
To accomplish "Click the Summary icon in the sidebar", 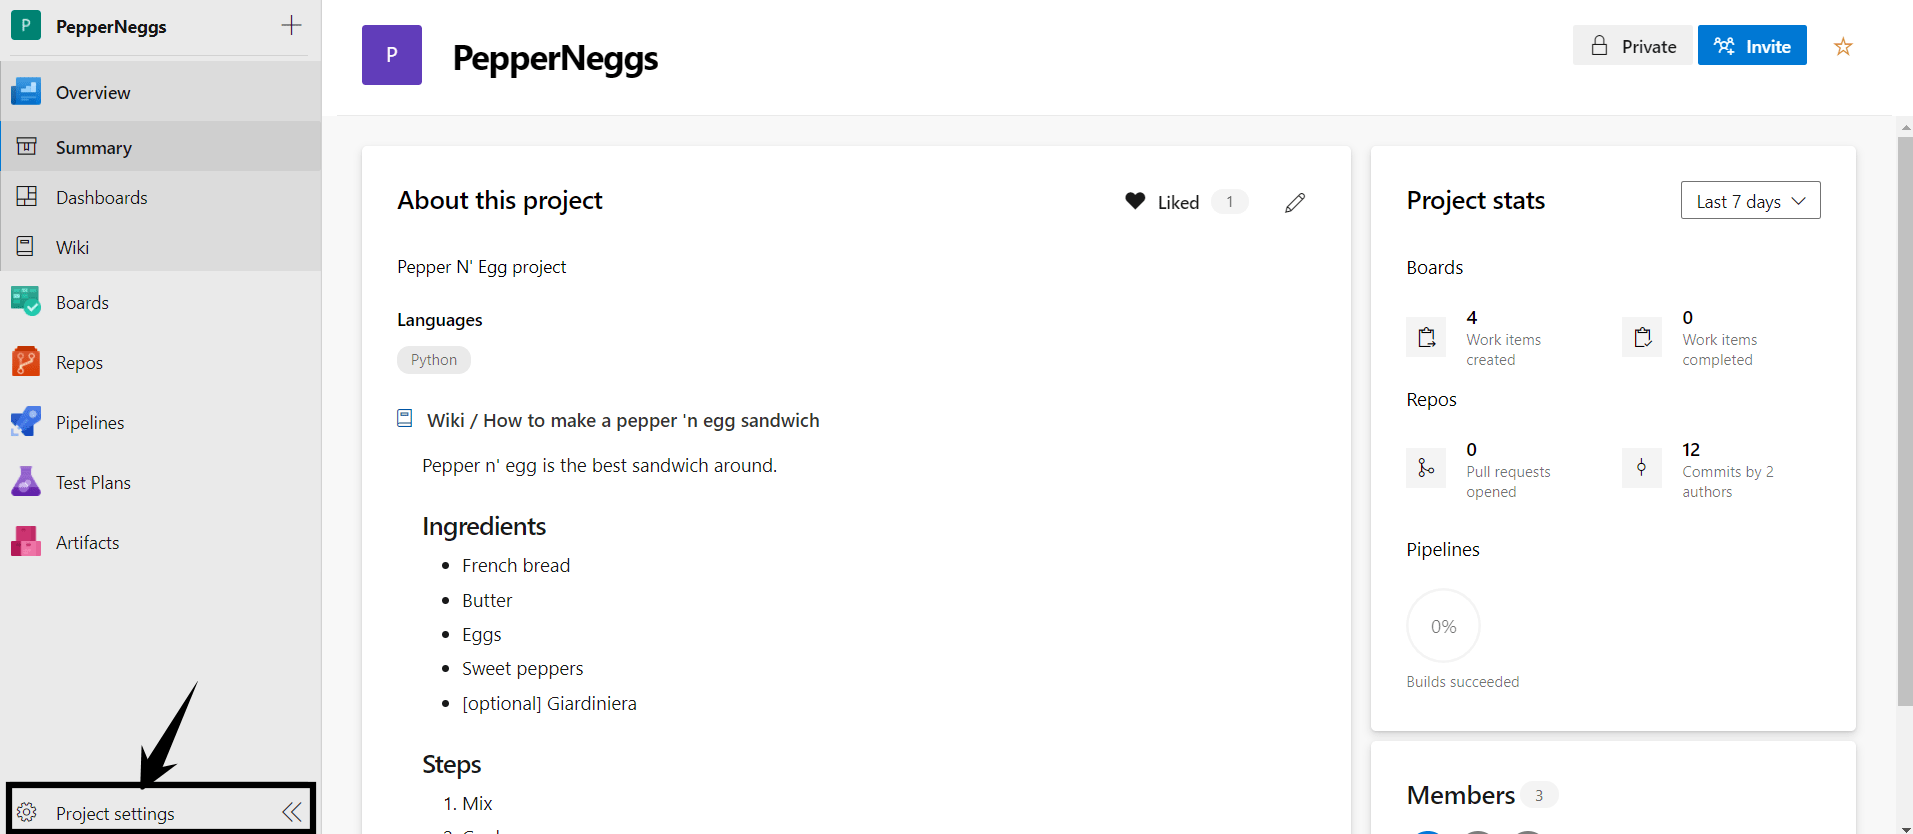I will tap(27, 147).
